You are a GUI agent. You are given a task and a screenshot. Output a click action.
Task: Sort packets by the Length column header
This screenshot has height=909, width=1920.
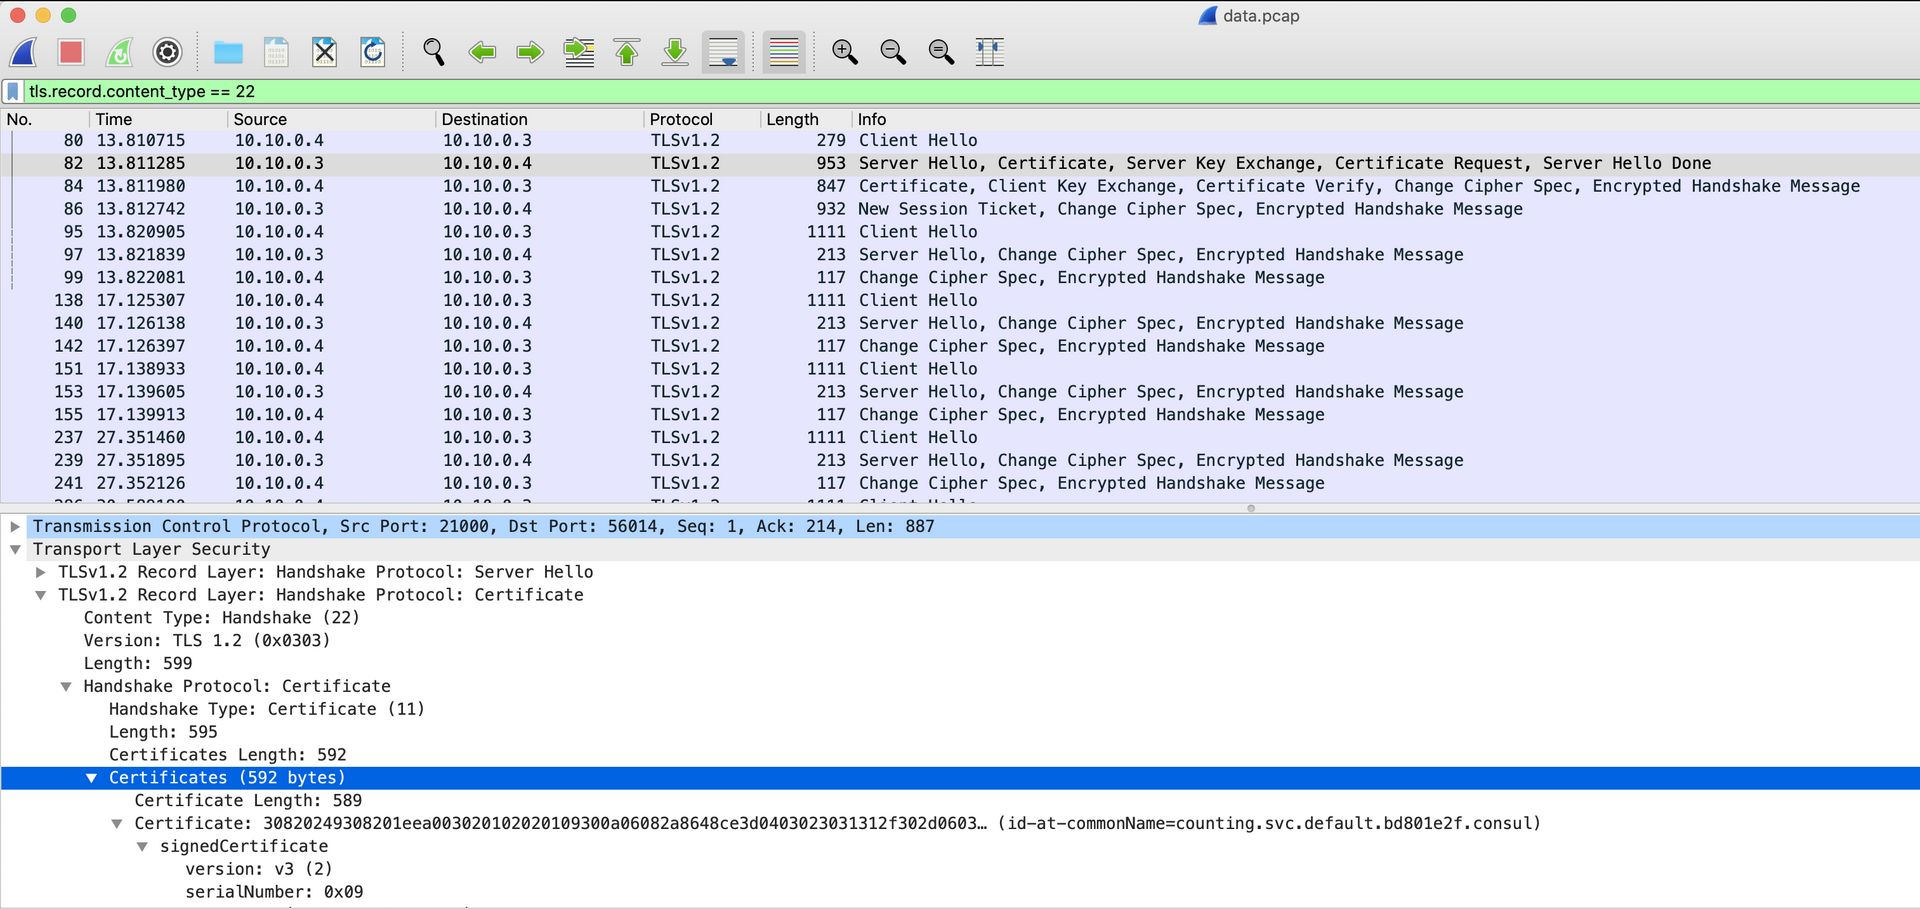[792, 119]
